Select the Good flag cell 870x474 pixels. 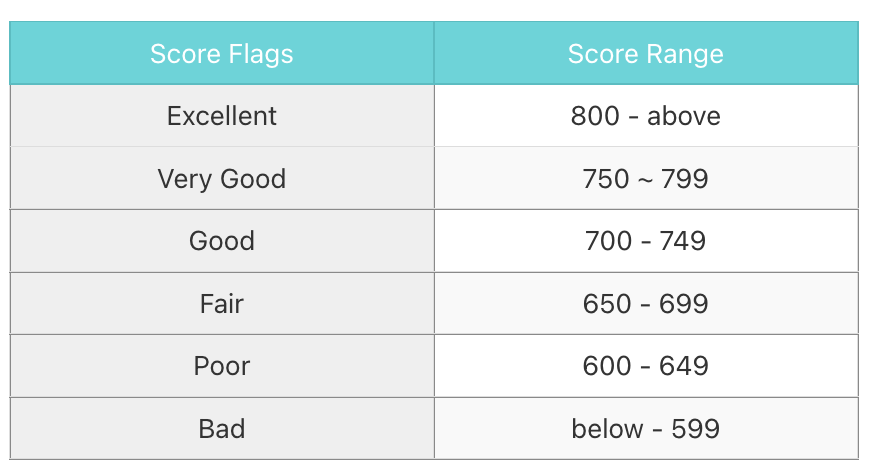tap(222, 241)
